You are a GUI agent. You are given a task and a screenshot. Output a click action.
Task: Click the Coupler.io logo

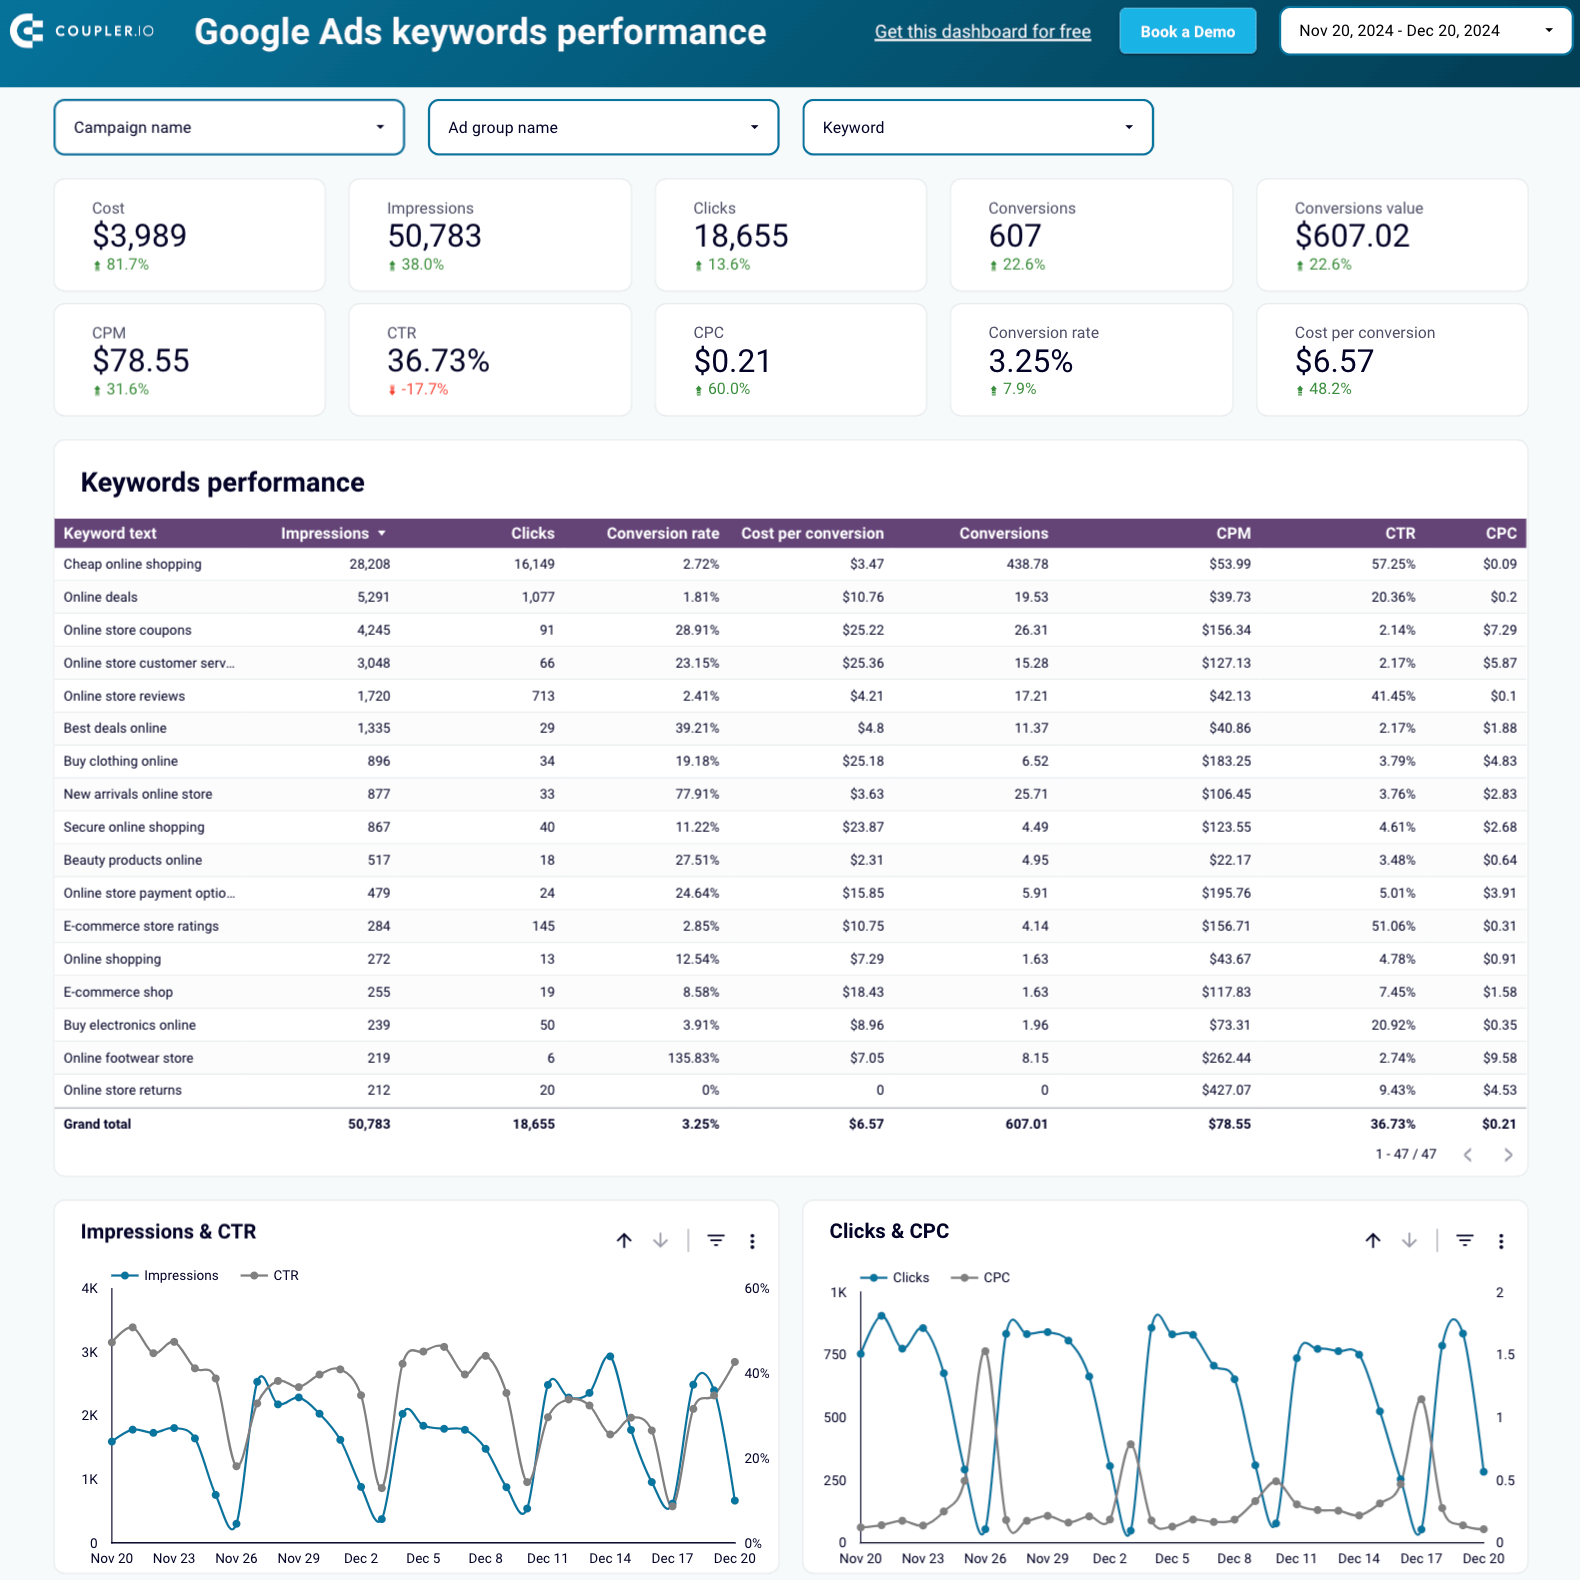(82, 31)
